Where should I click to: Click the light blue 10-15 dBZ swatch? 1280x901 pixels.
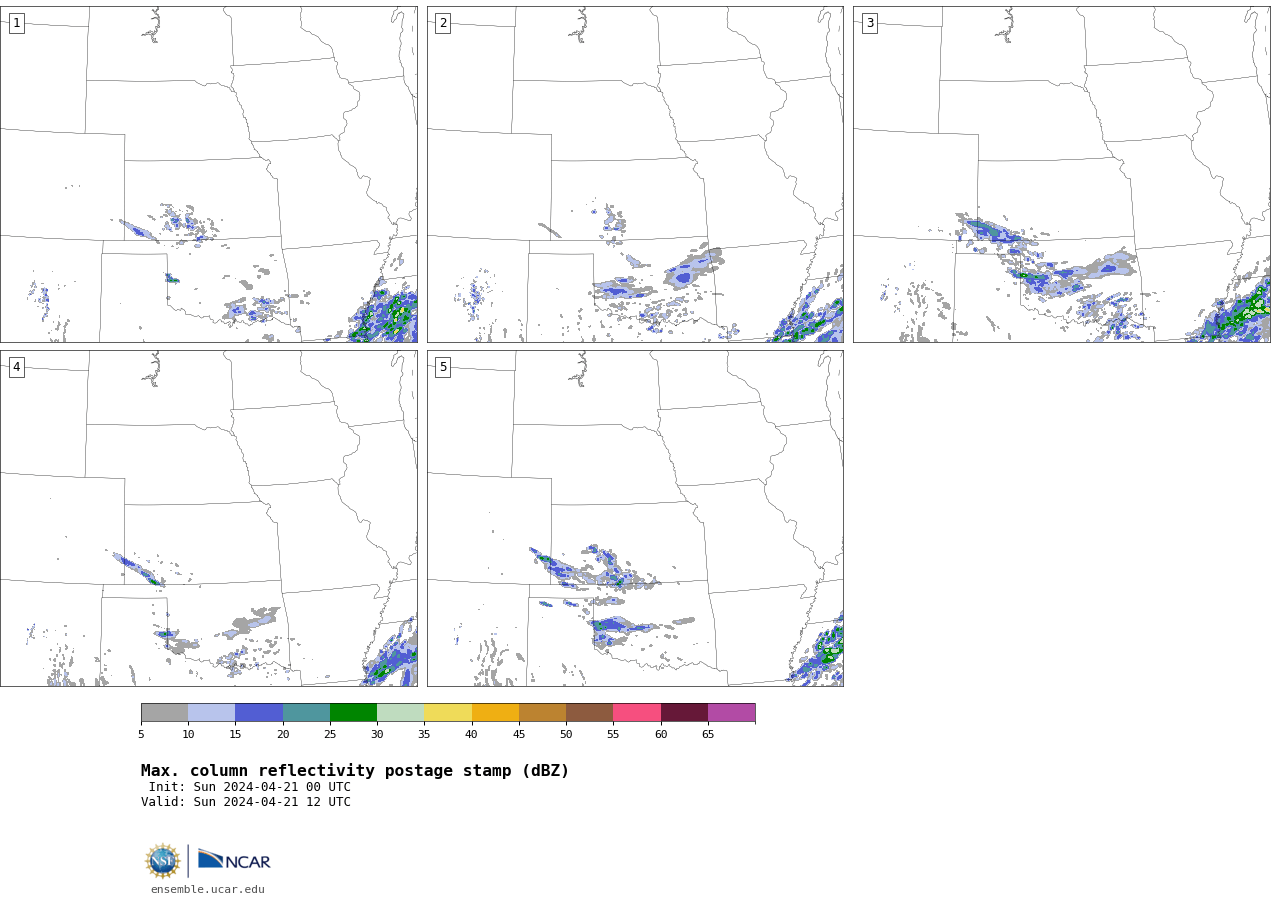click(x=211, y=713)
